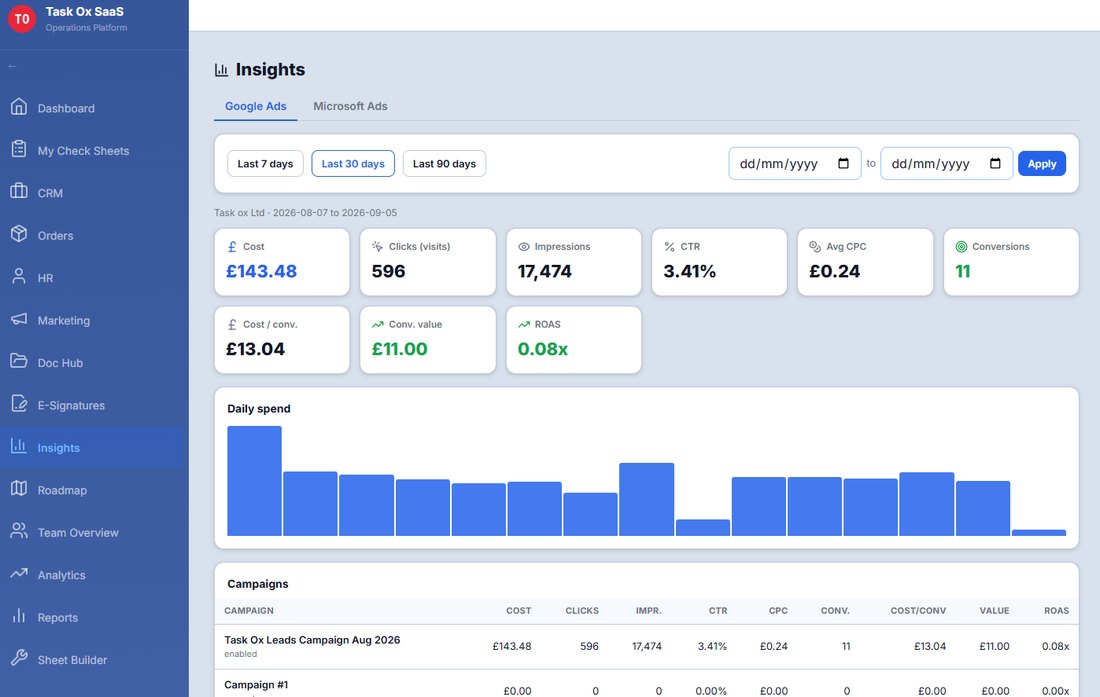Click the ROAS column header
The height and width of the screenshot is (697, 1100).
coord(1057,611)
